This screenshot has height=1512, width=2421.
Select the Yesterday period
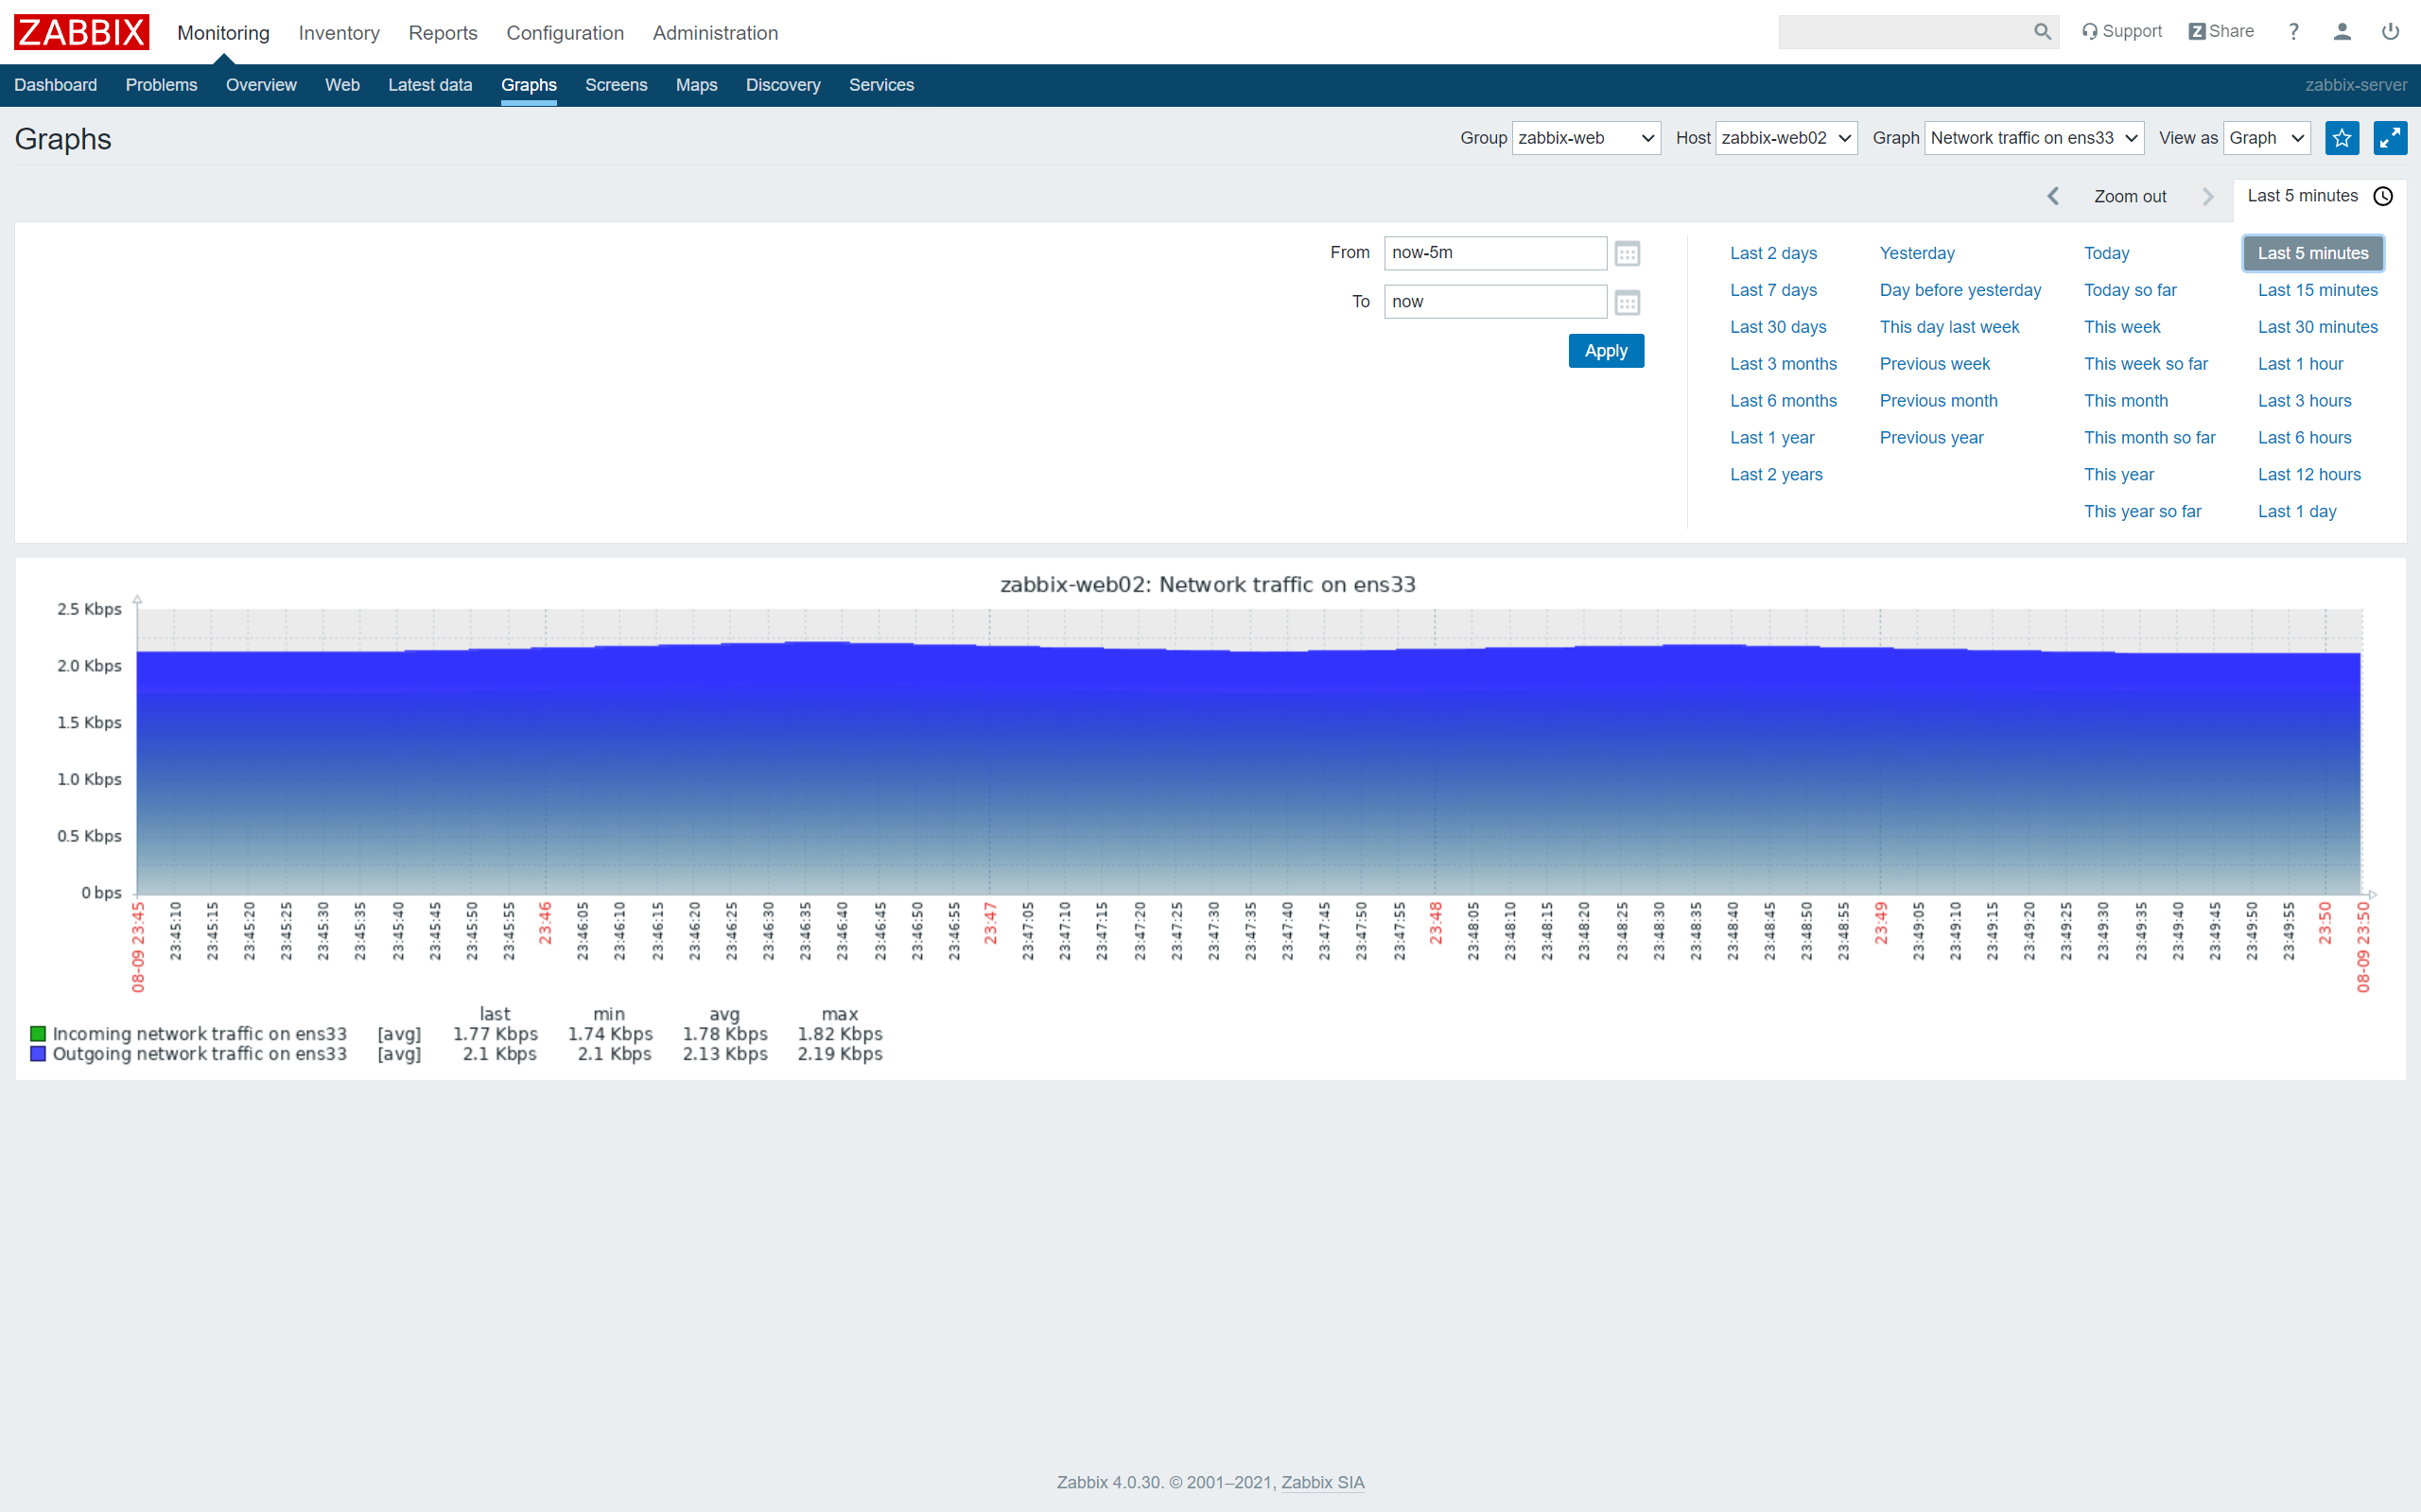pyautogui.click(x=1916, y=253)
